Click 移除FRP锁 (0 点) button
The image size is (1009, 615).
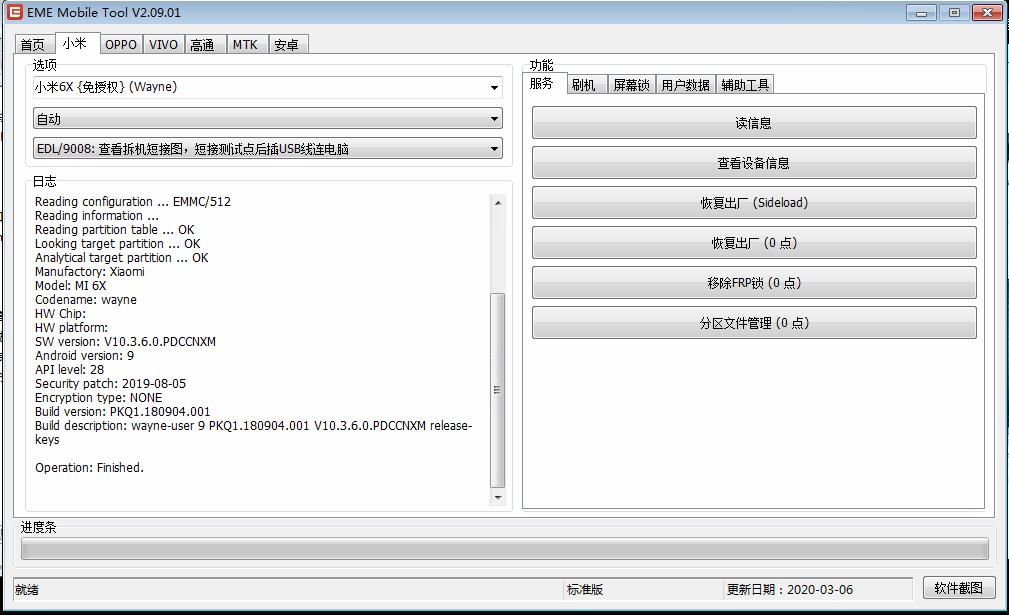coord(754,282)
